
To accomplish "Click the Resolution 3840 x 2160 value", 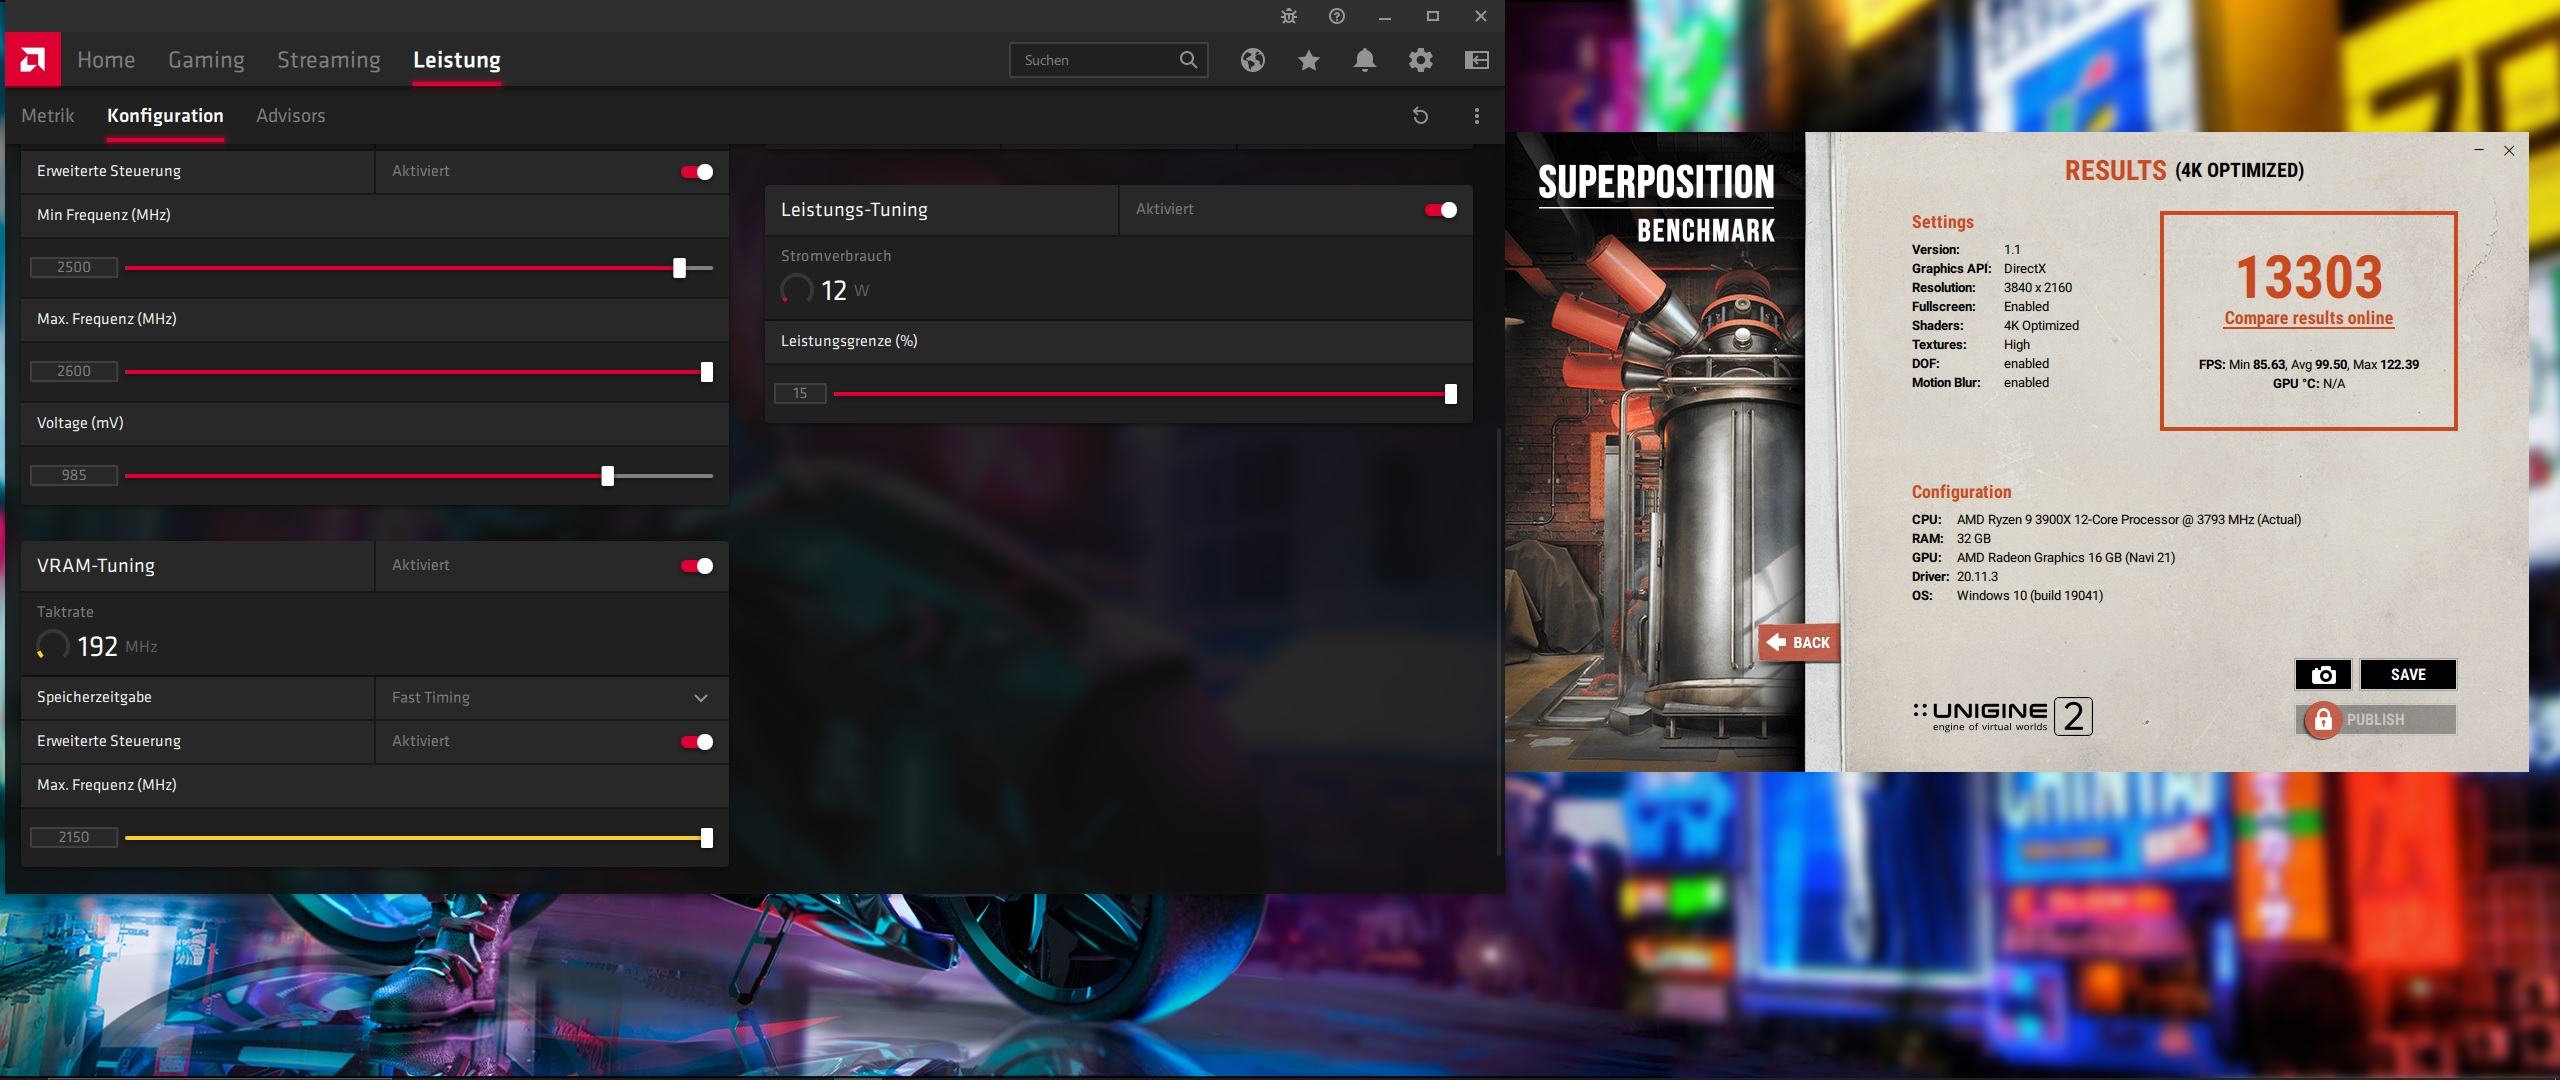I will click(x=2038, y=288).
